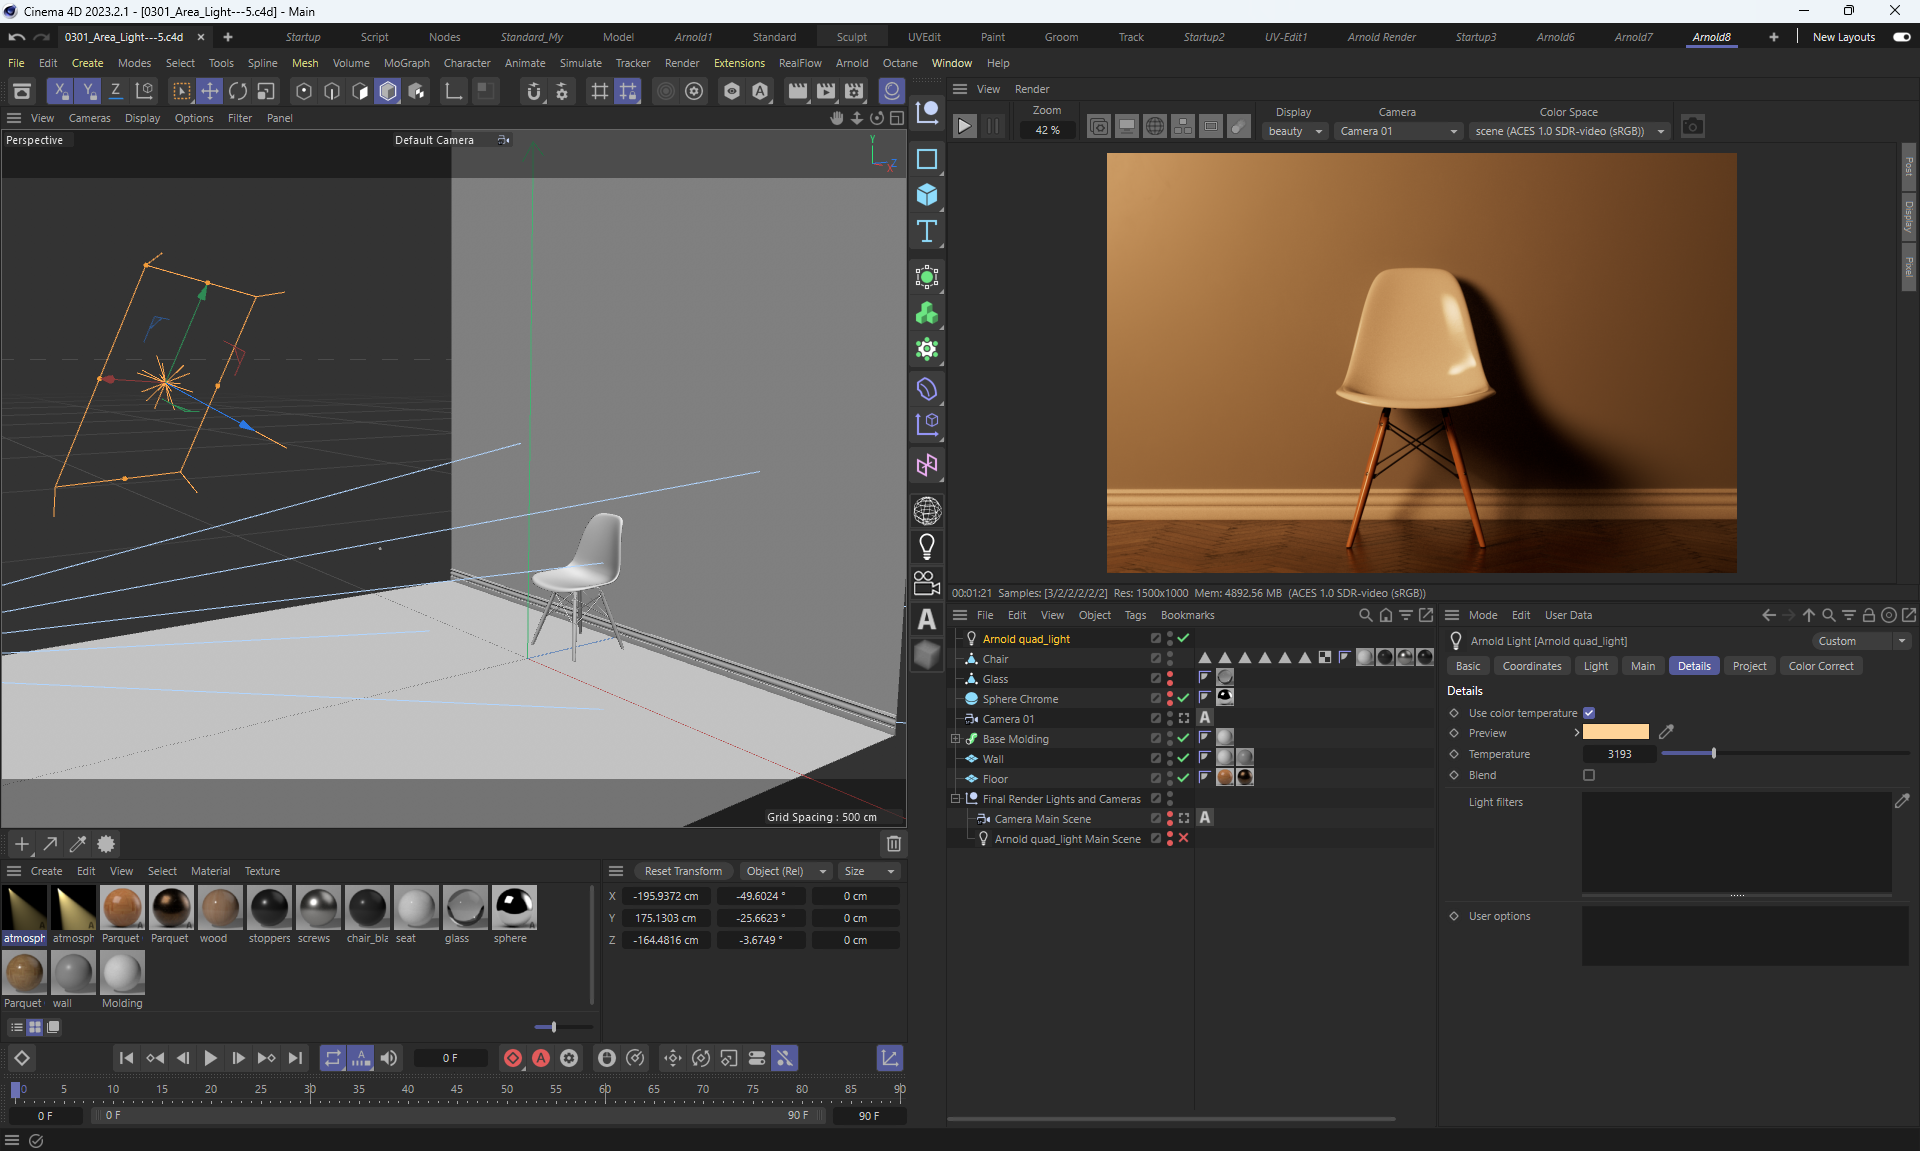Click the Text spline tool icon
1920x1151 pixels.
coord(927,232)
